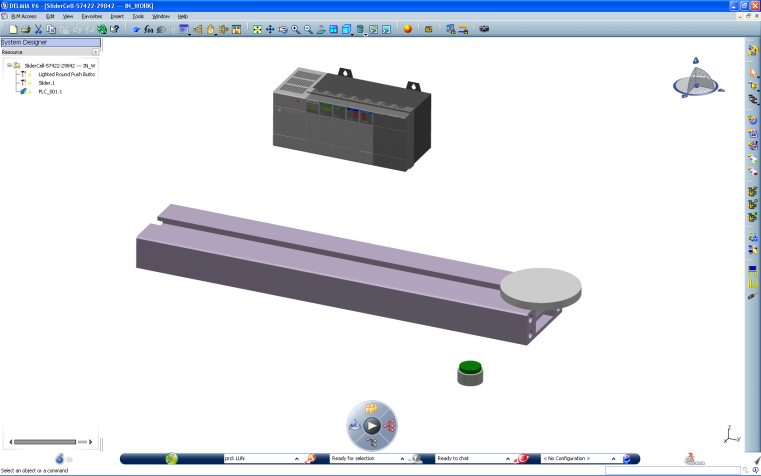
Task: Open the 'No Configuration' dropdown
Action: tap(612, 458)
